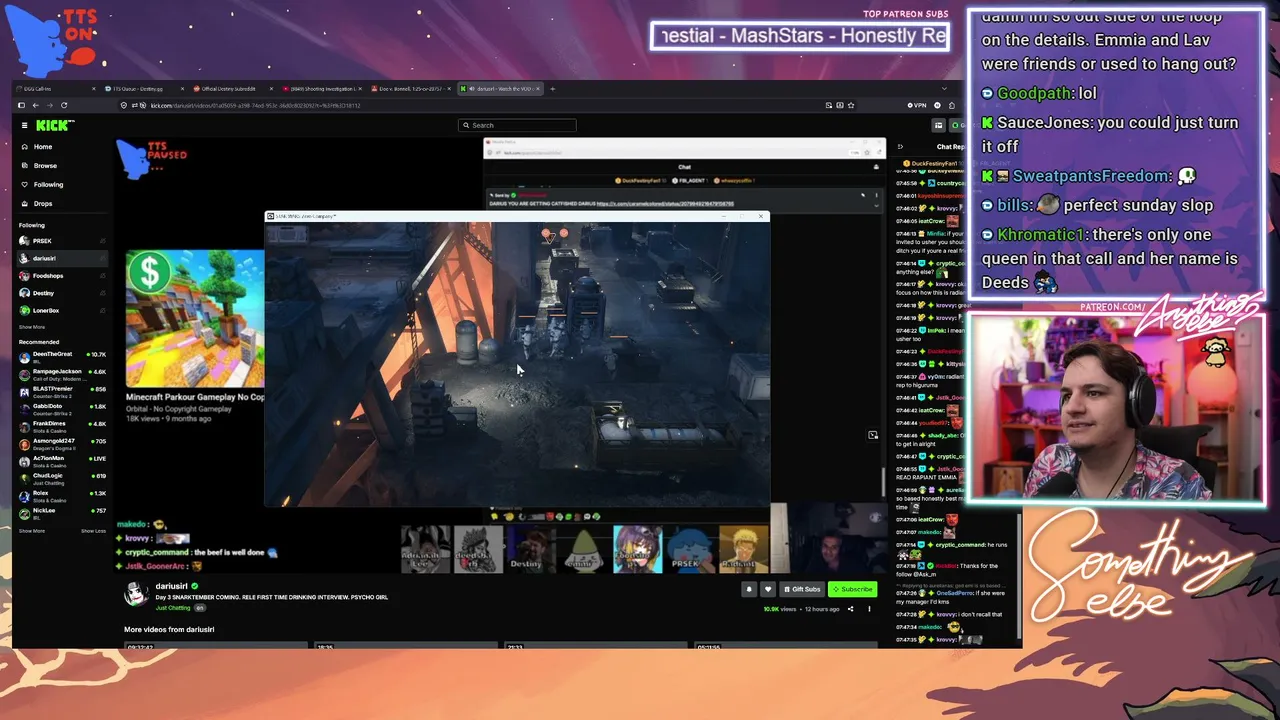
Task: Toggle the VPN button in browser toolbar
Action: 916,105
